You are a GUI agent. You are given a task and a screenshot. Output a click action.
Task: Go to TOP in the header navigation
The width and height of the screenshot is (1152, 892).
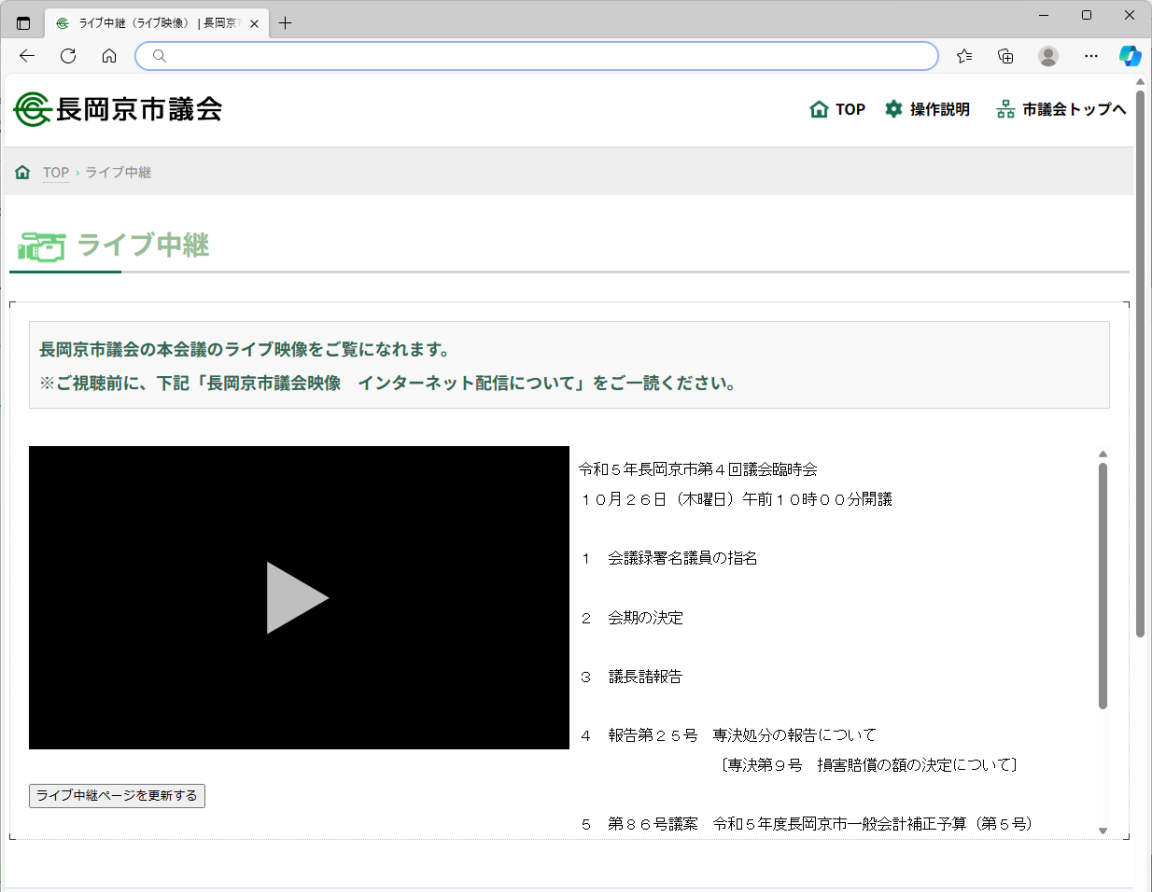click(x=838, y=109)
